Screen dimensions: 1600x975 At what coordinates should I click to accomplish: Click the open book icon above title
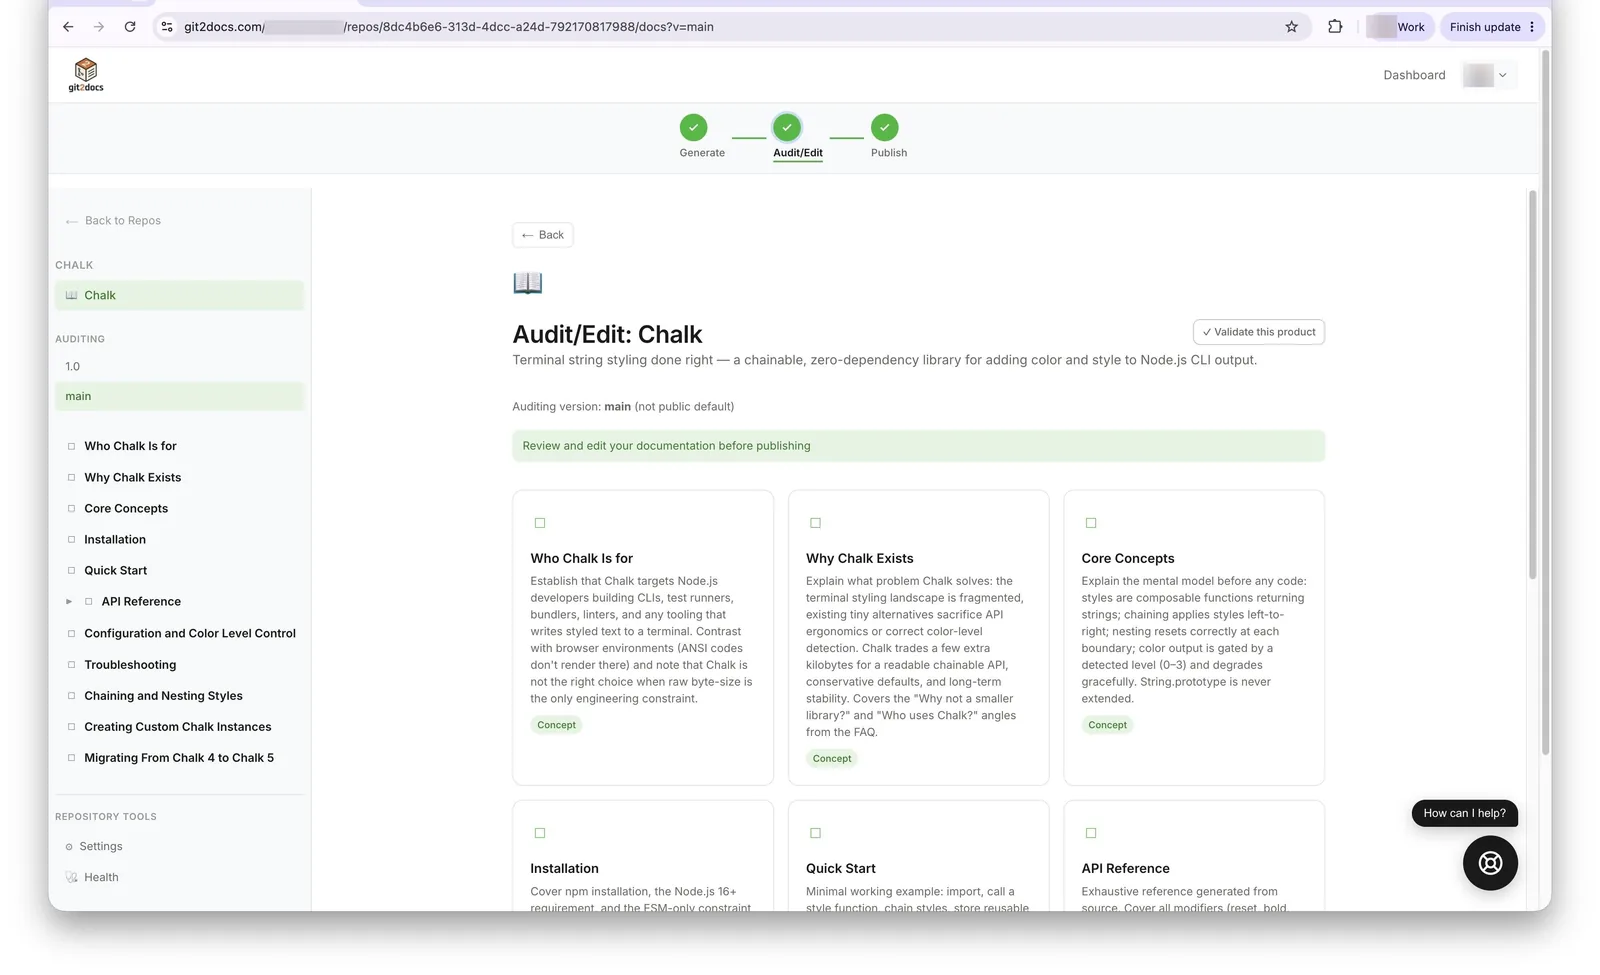click(x=527, y=283)
